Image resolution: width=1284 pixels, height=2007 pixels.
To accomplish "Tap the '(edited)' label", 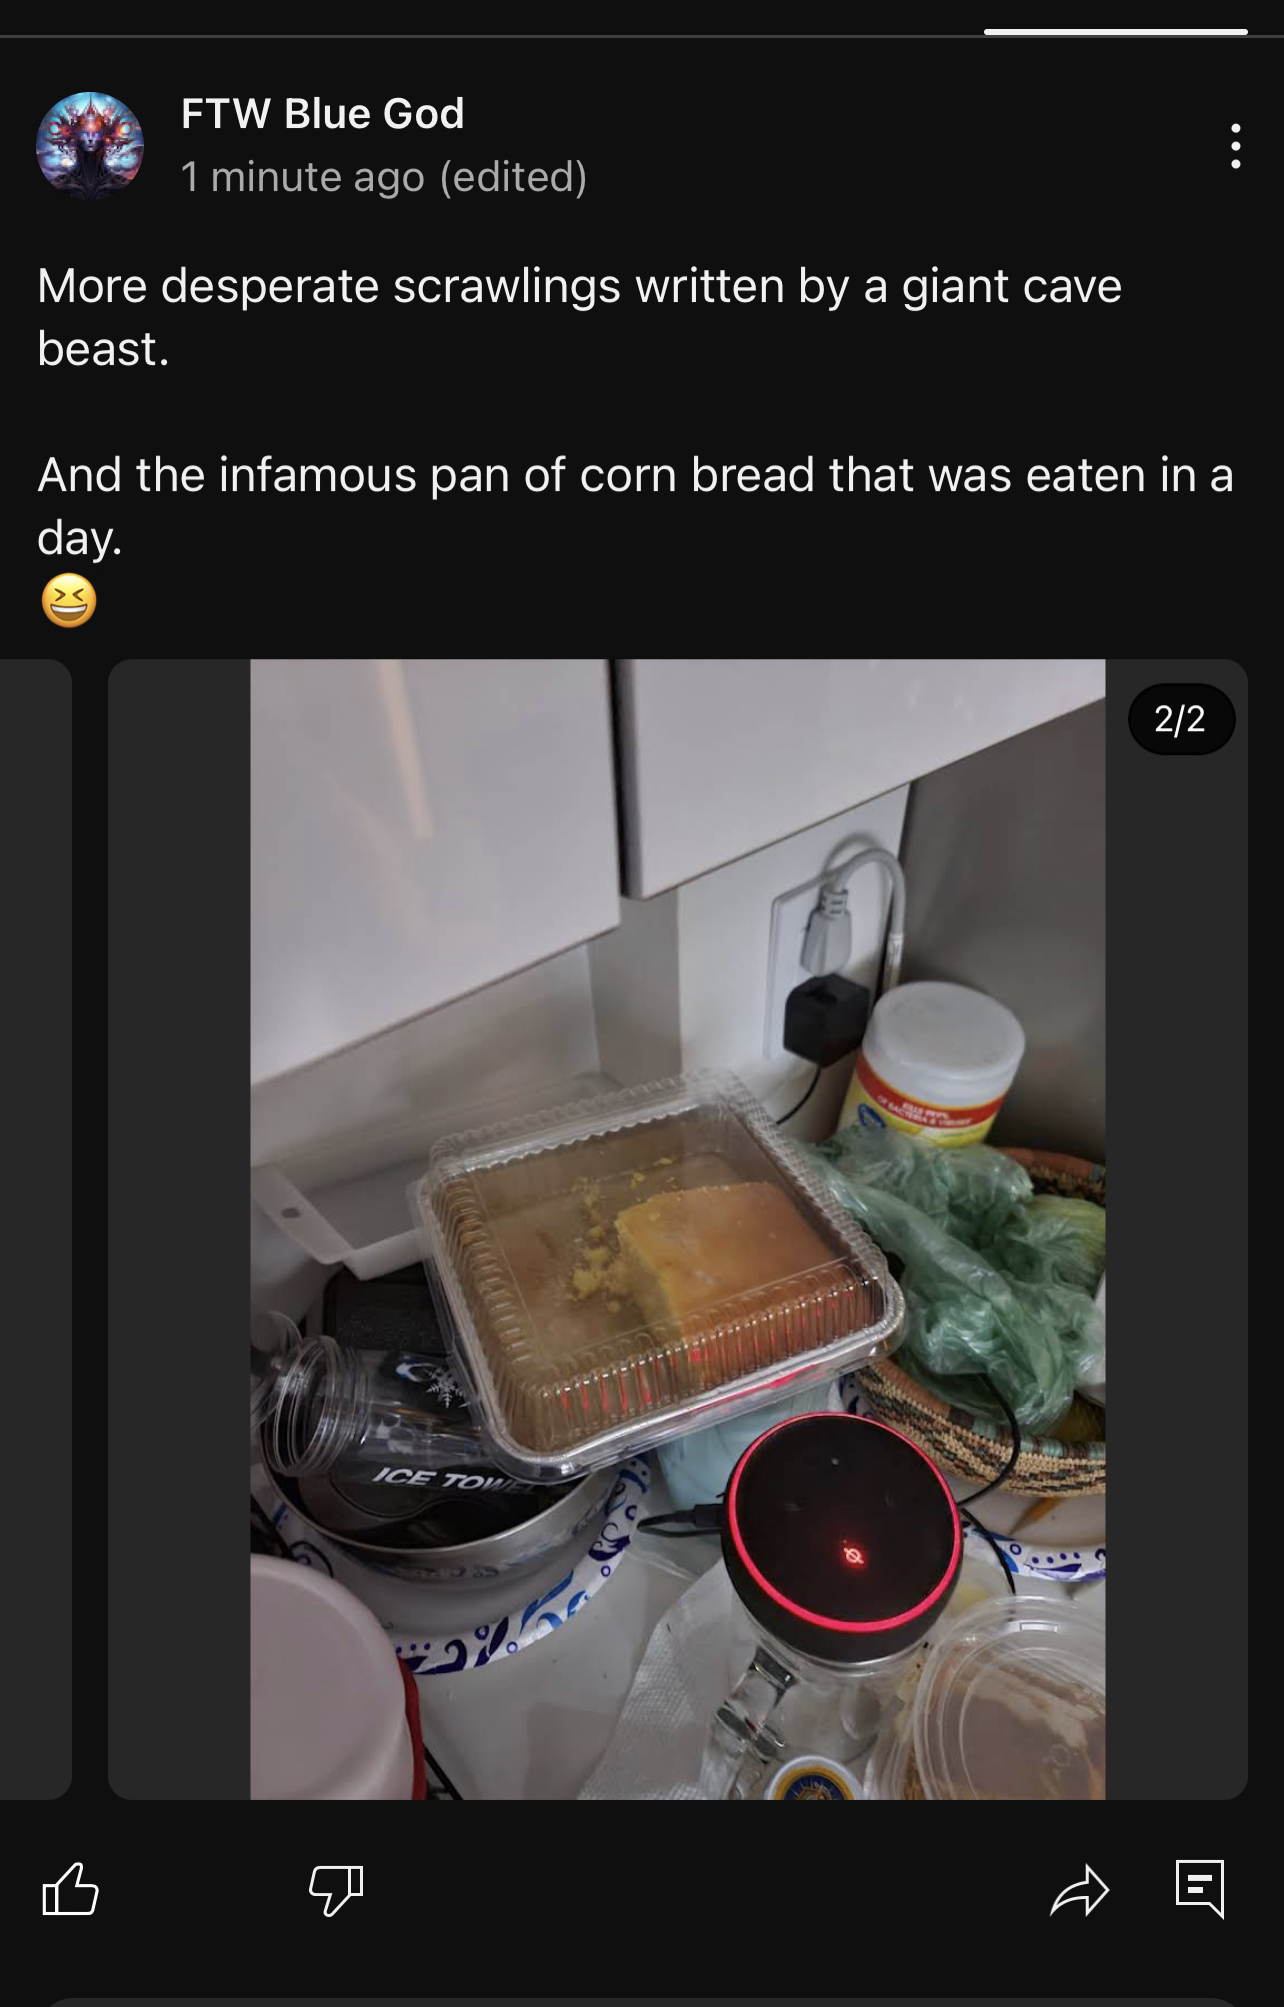I will (513, 177).
